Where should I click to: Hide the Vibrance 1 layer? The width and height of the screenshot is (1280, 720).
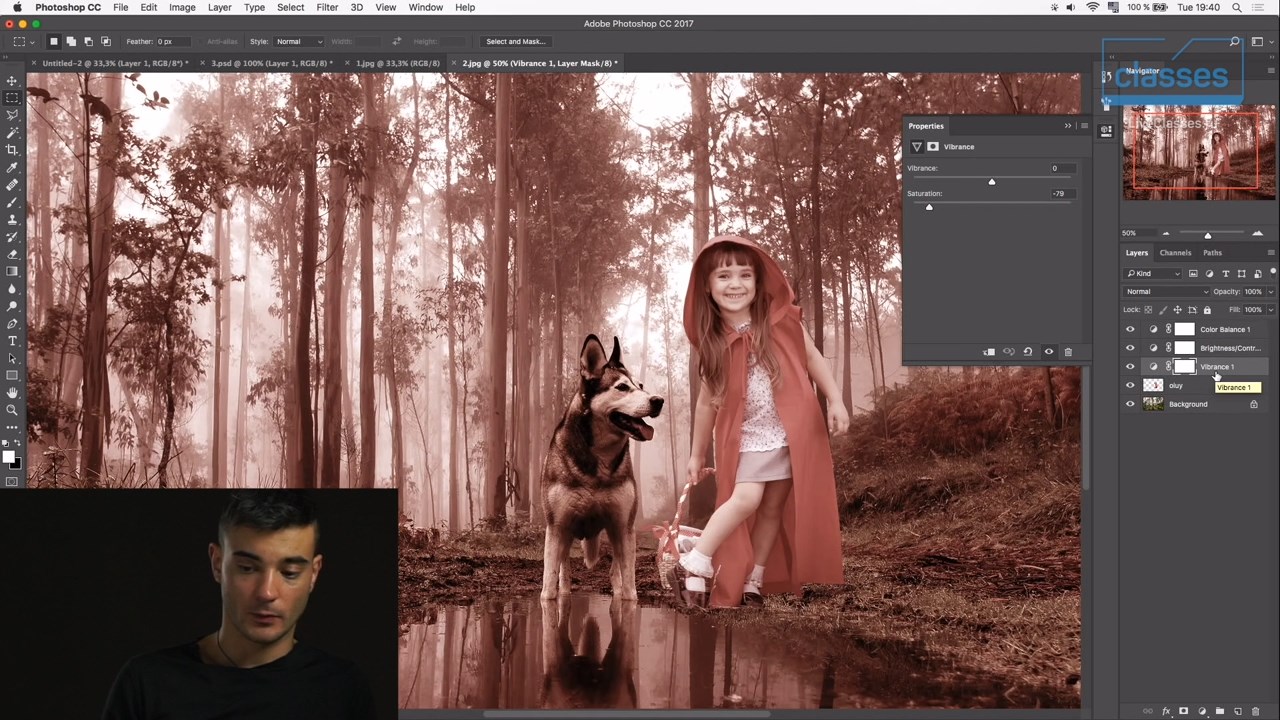click(x=1130, y=367)
